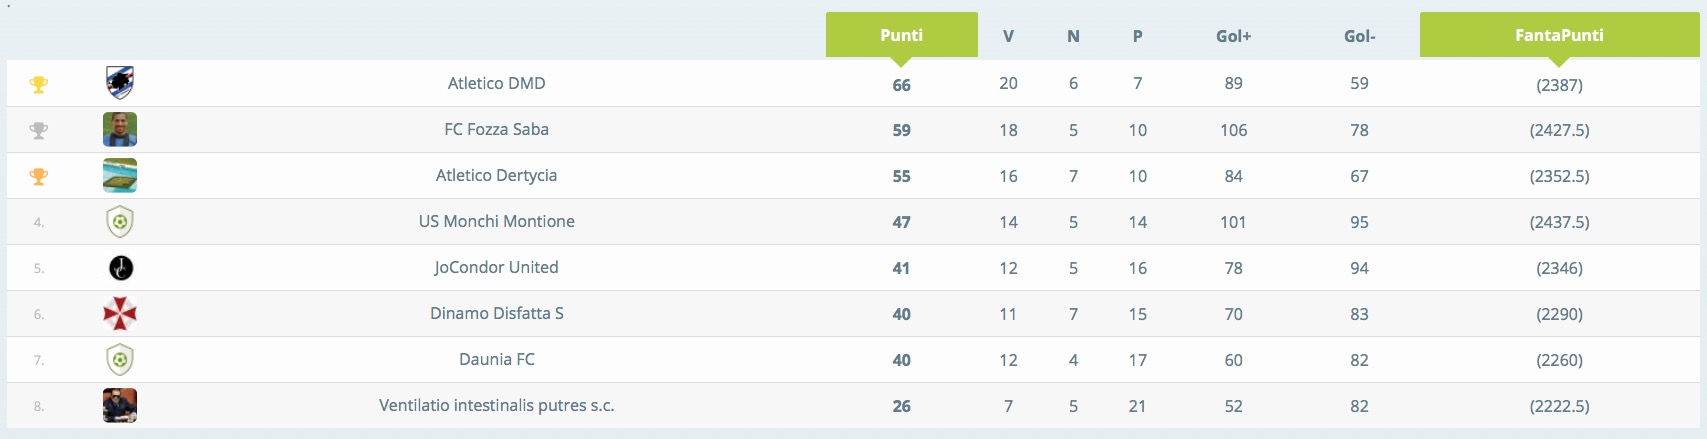Image resolution: width=1707 pixels, height=439 pixels.
Task: Click the trophy icon beside Atletico Dertycia
Action: (x=39, y=176)
